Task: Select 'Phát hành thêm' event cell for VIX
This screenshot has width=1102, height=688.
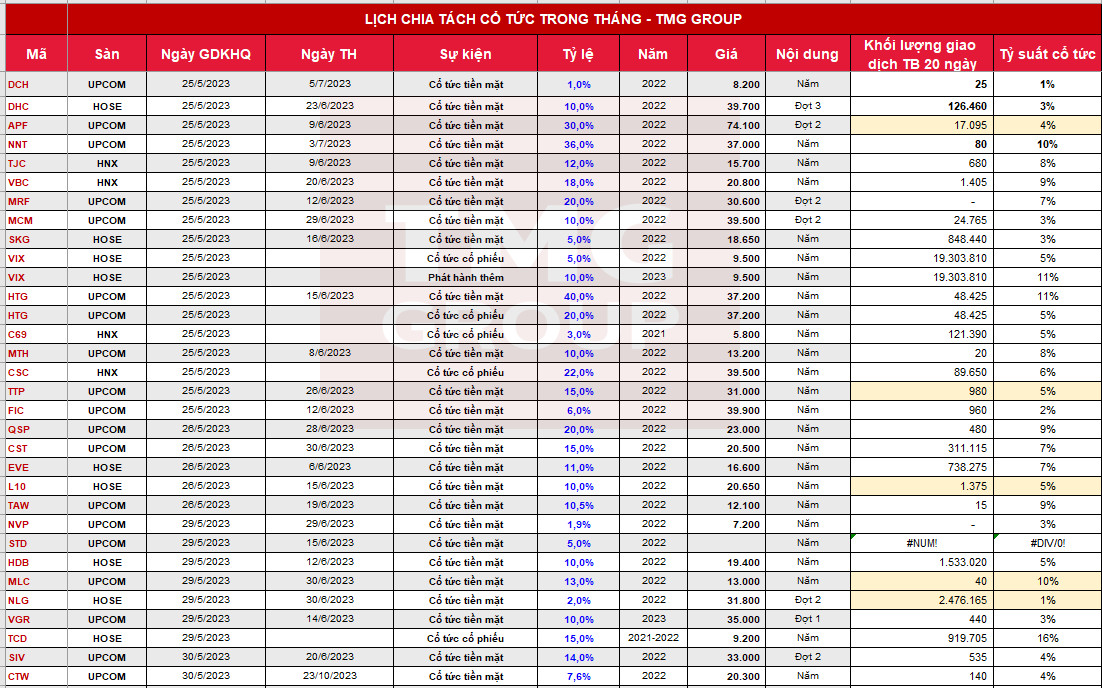Action: (x=465, y=278)
